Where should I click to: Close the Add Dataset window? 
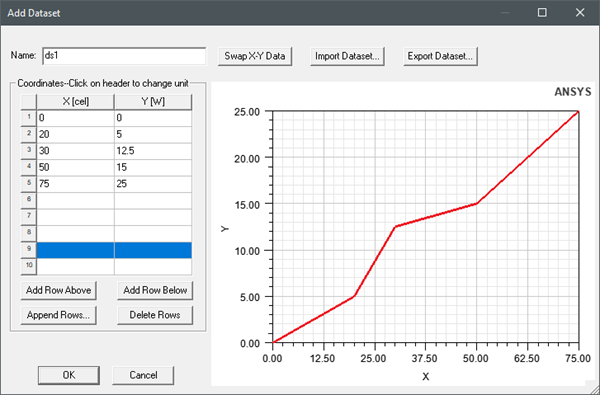580,13
